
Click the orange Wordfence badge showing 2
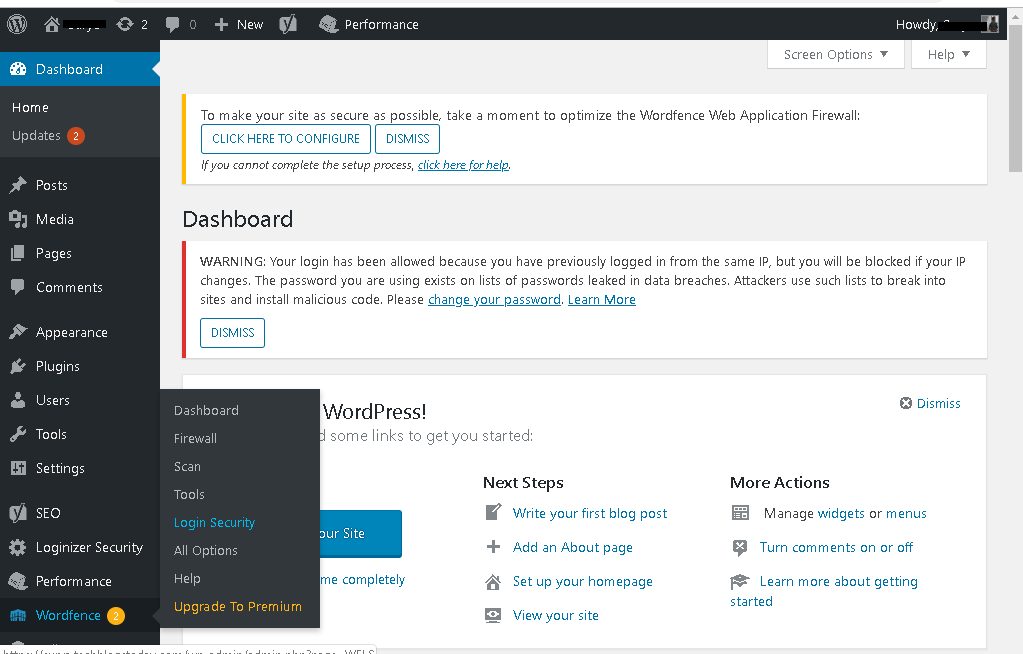(x=116, y=615)
